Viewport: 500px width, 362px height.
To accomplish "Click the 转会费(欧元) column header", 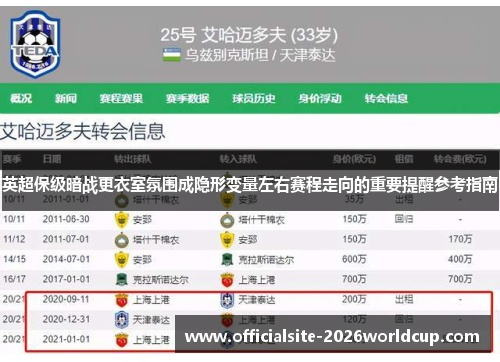I will coord(460,159).
